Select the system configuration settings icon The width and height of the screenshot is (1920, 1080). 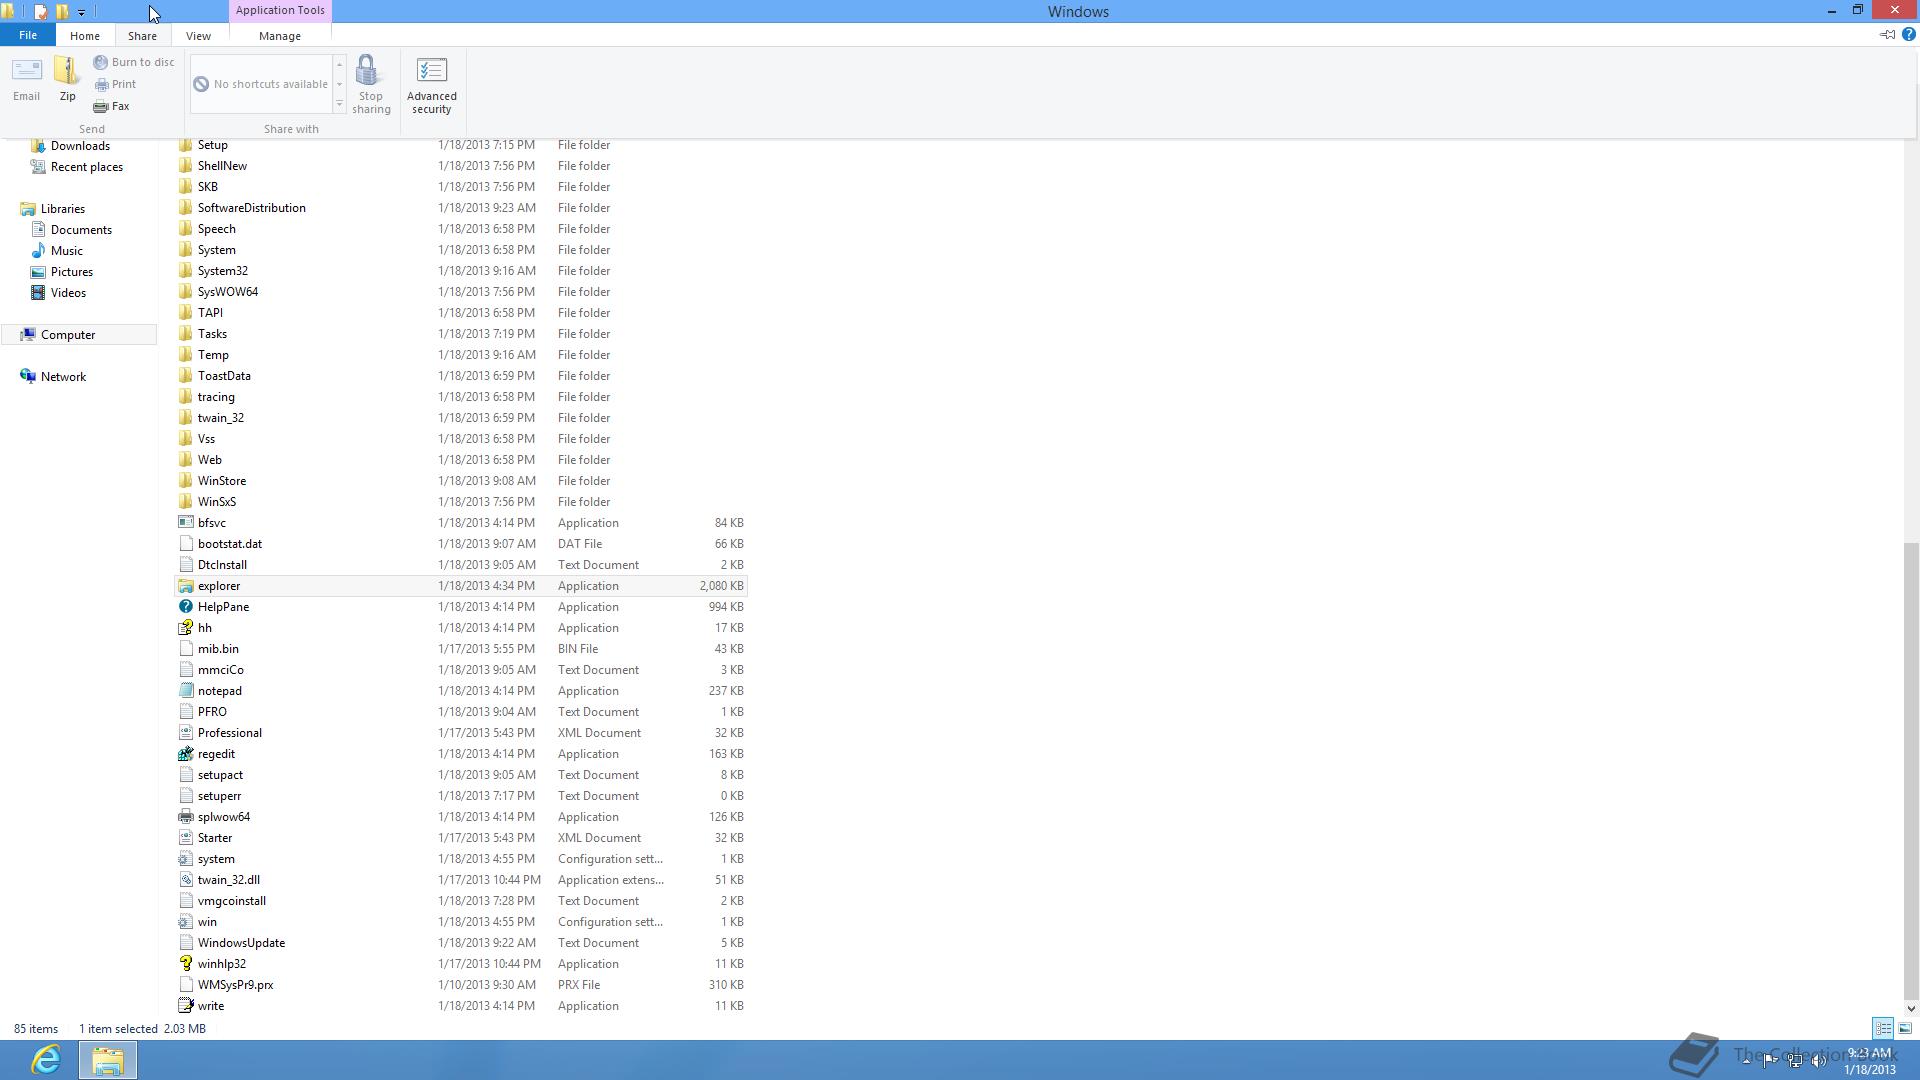(185, 859)
